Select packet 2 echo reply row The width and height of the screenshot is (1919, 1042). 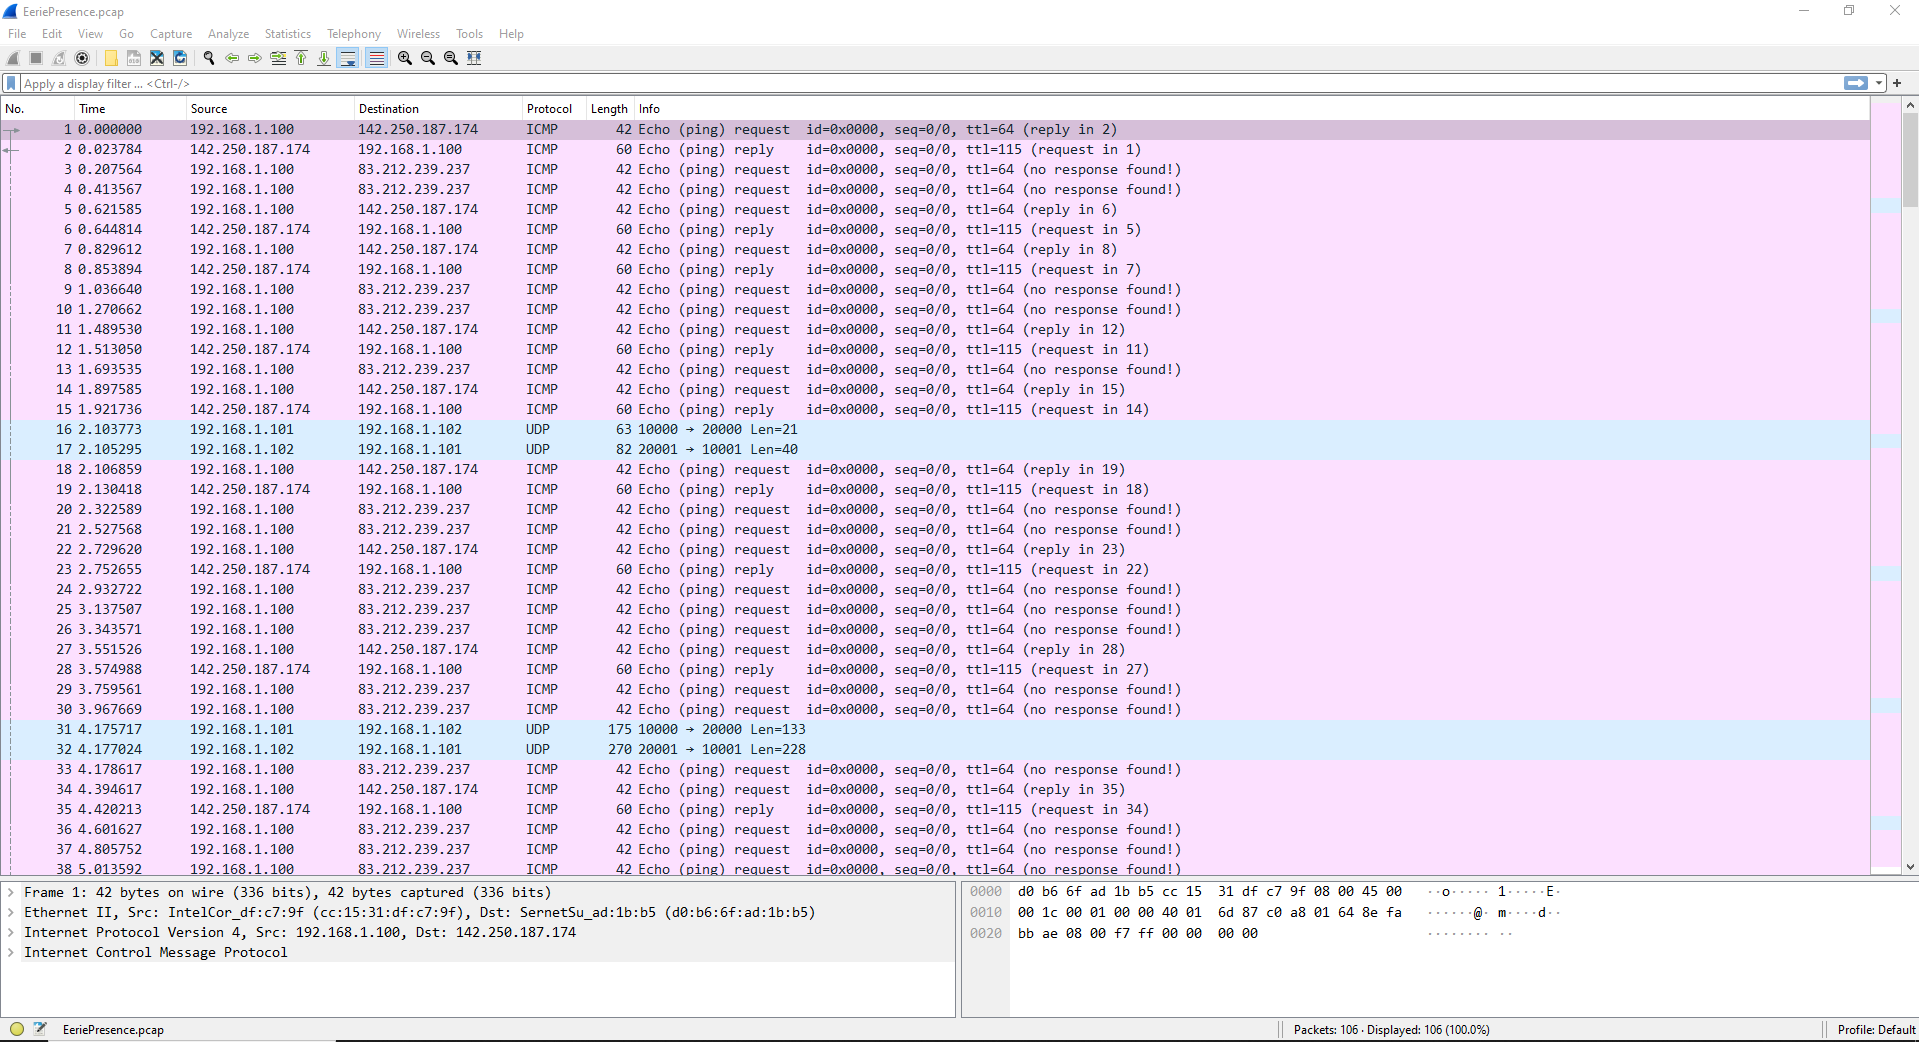935,149
